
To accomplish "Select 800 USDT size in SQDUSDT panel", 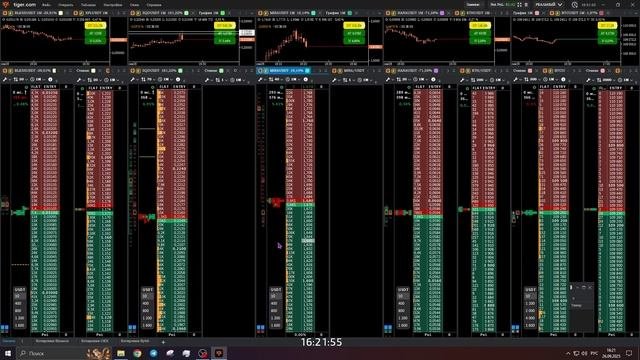I will [x=147, y=311].
